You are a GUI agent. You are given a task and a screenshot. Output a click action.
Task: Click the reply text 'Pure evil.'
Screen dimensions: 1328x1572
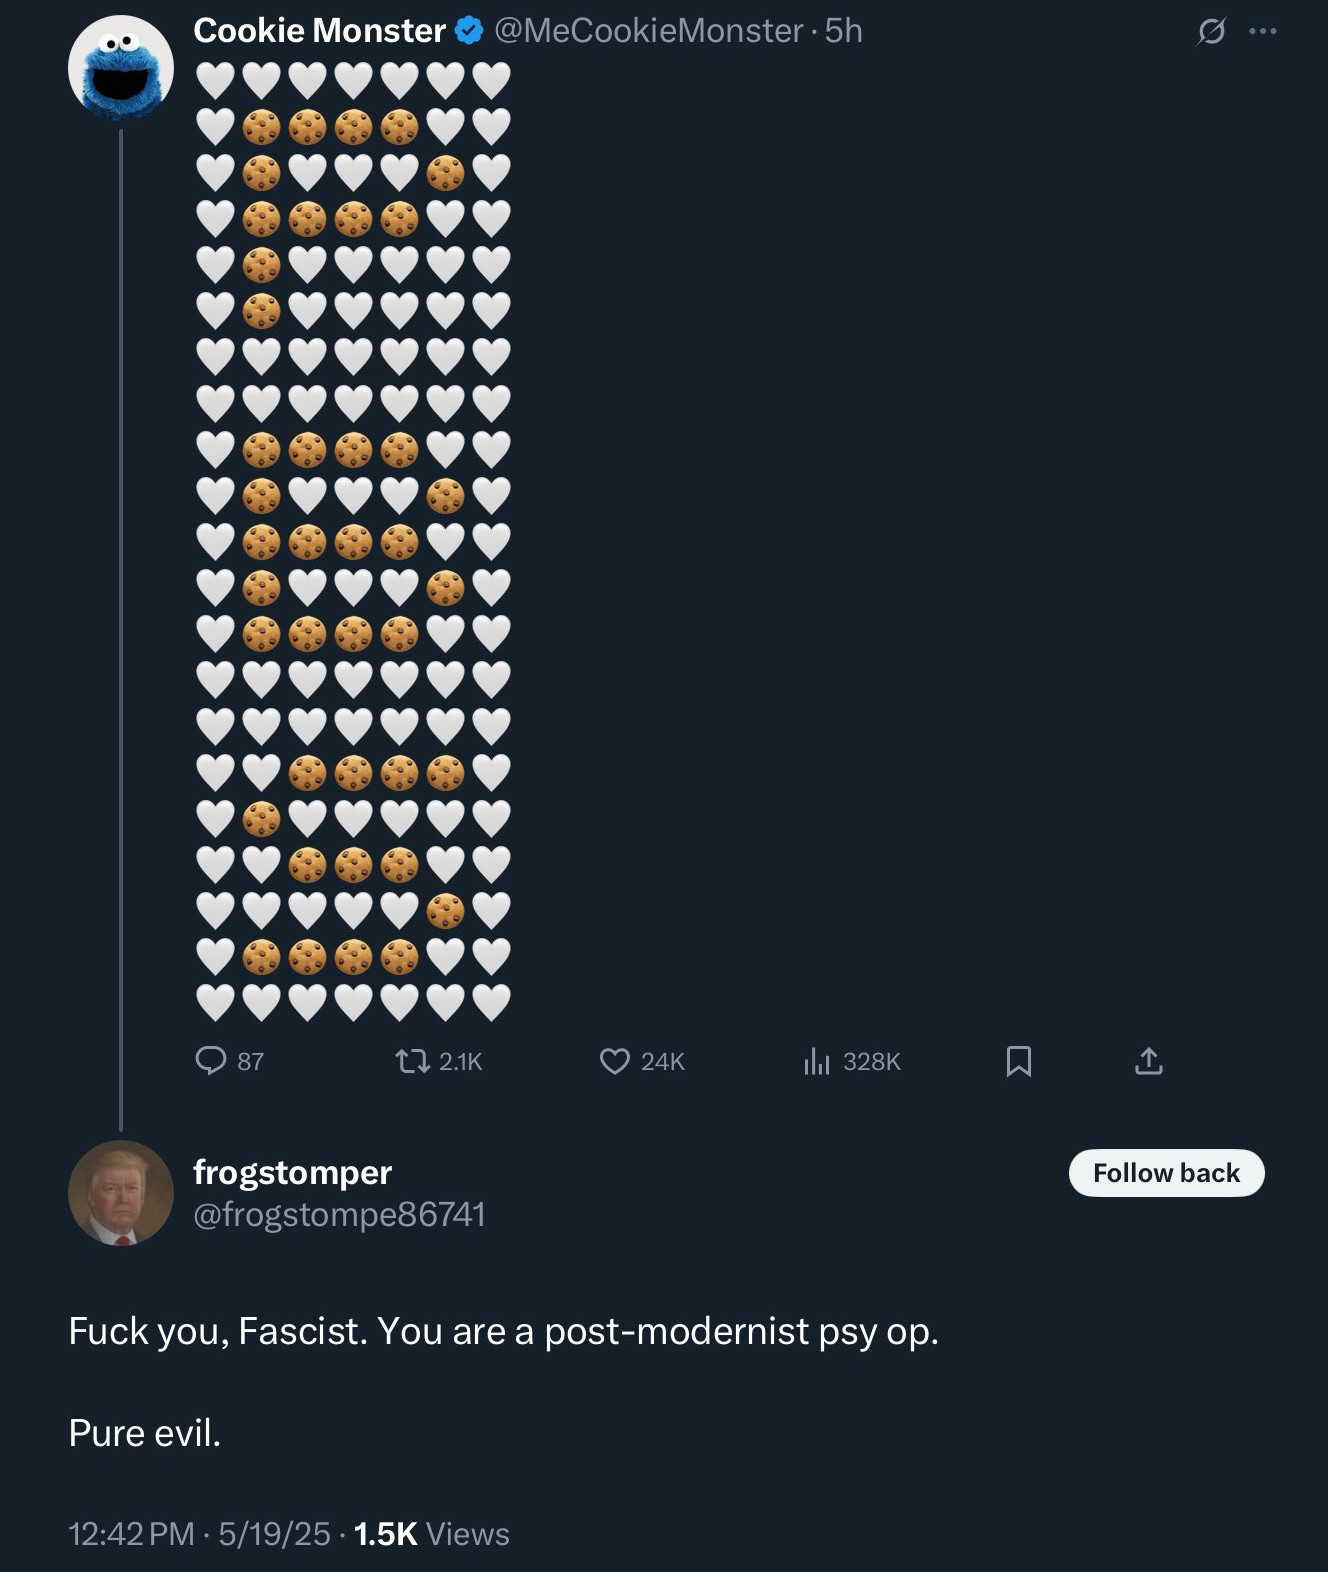pos(145,1433)
